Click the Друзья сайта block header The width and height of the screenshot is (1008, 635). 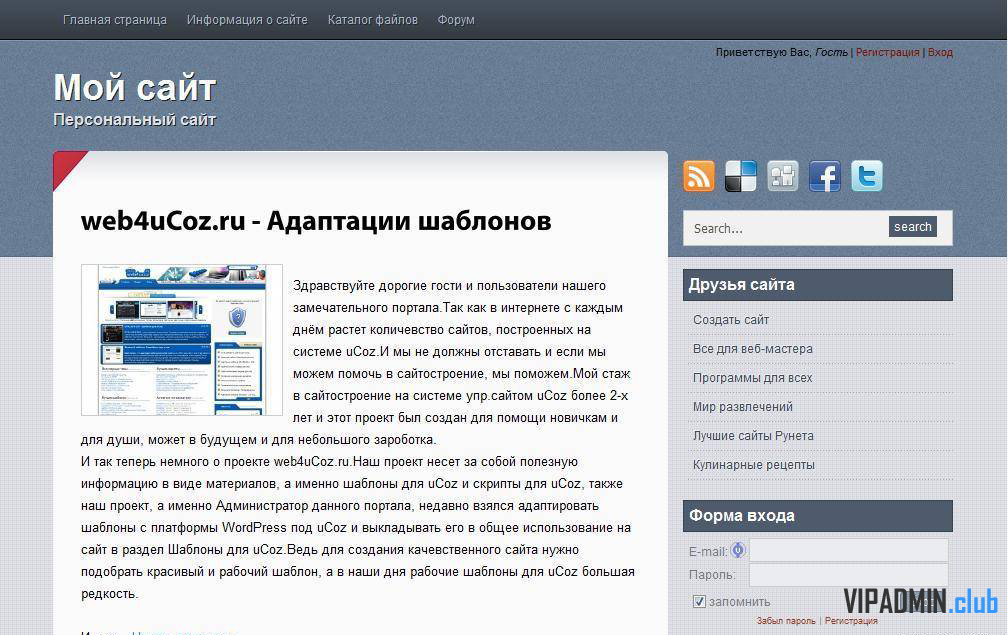click(818, 285)
